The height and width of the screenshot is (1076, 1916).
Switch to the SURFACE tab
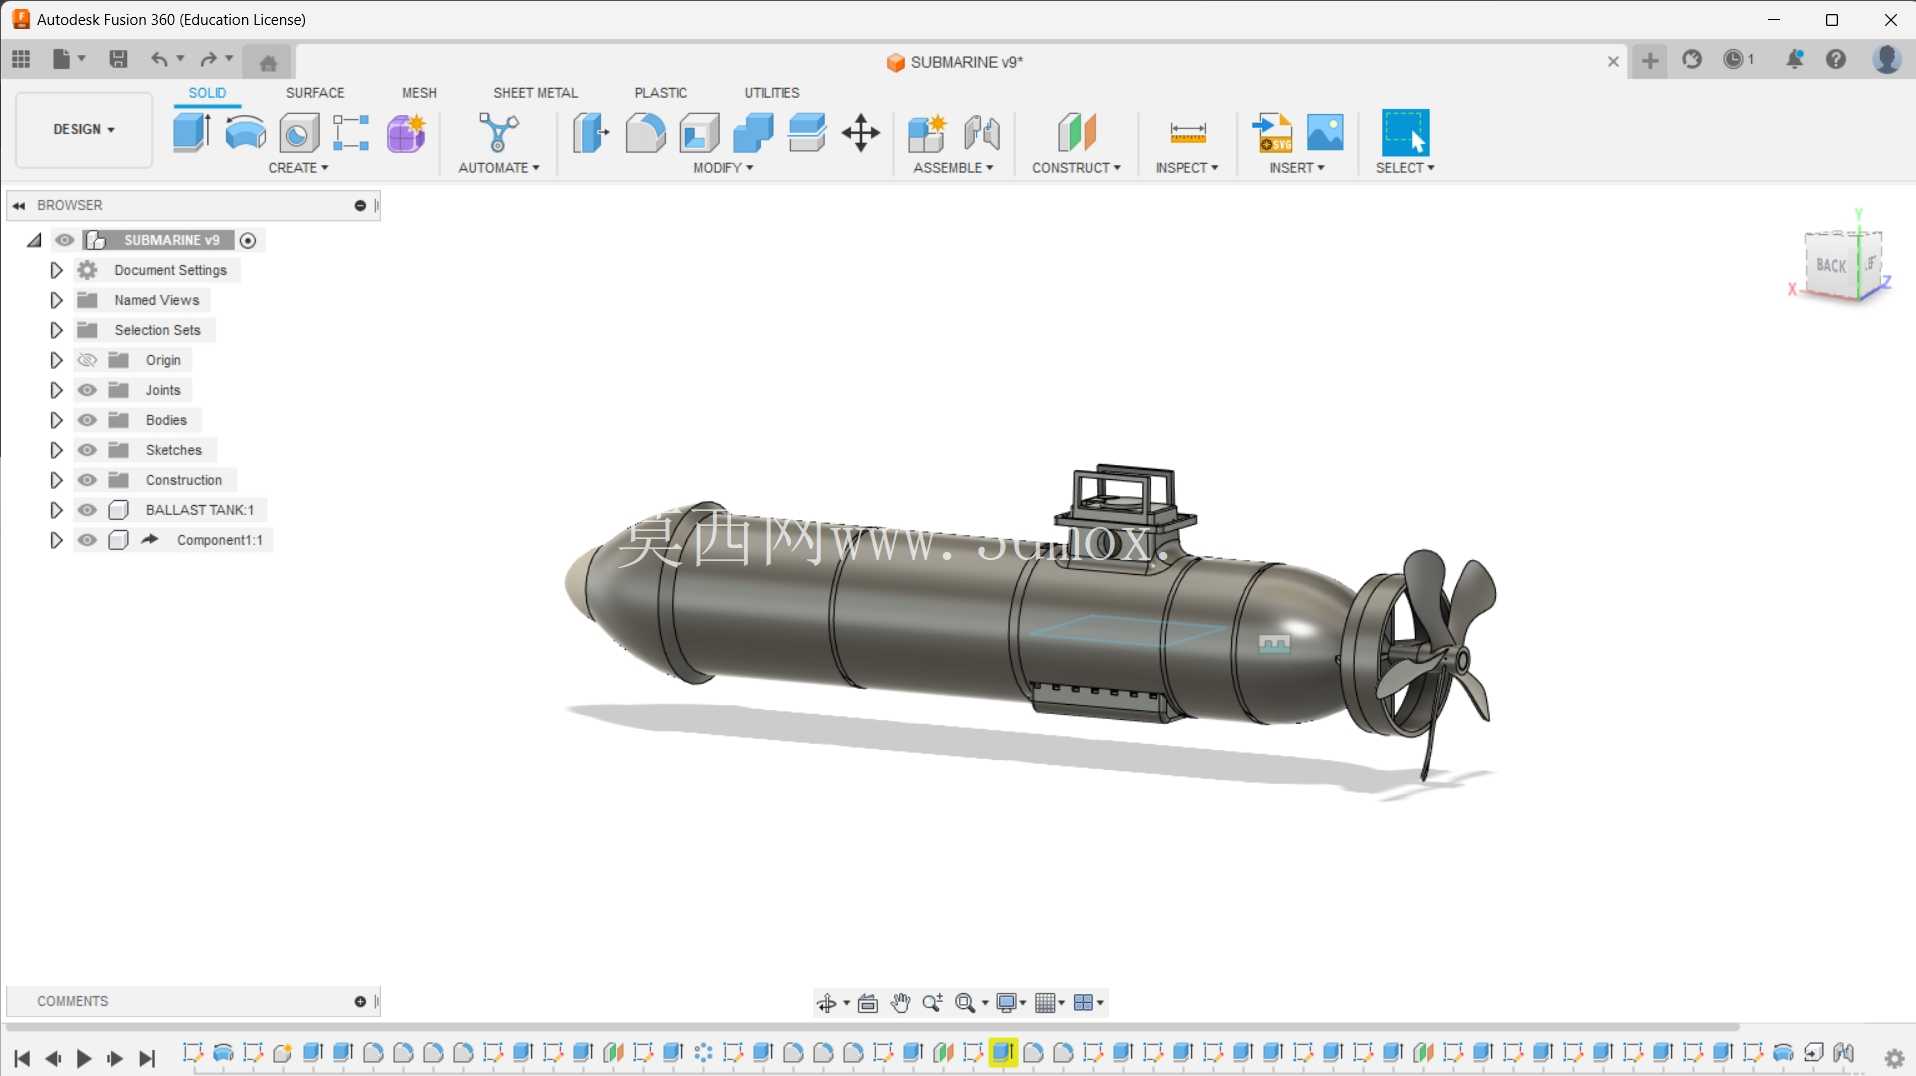click(x=315, y=93)
